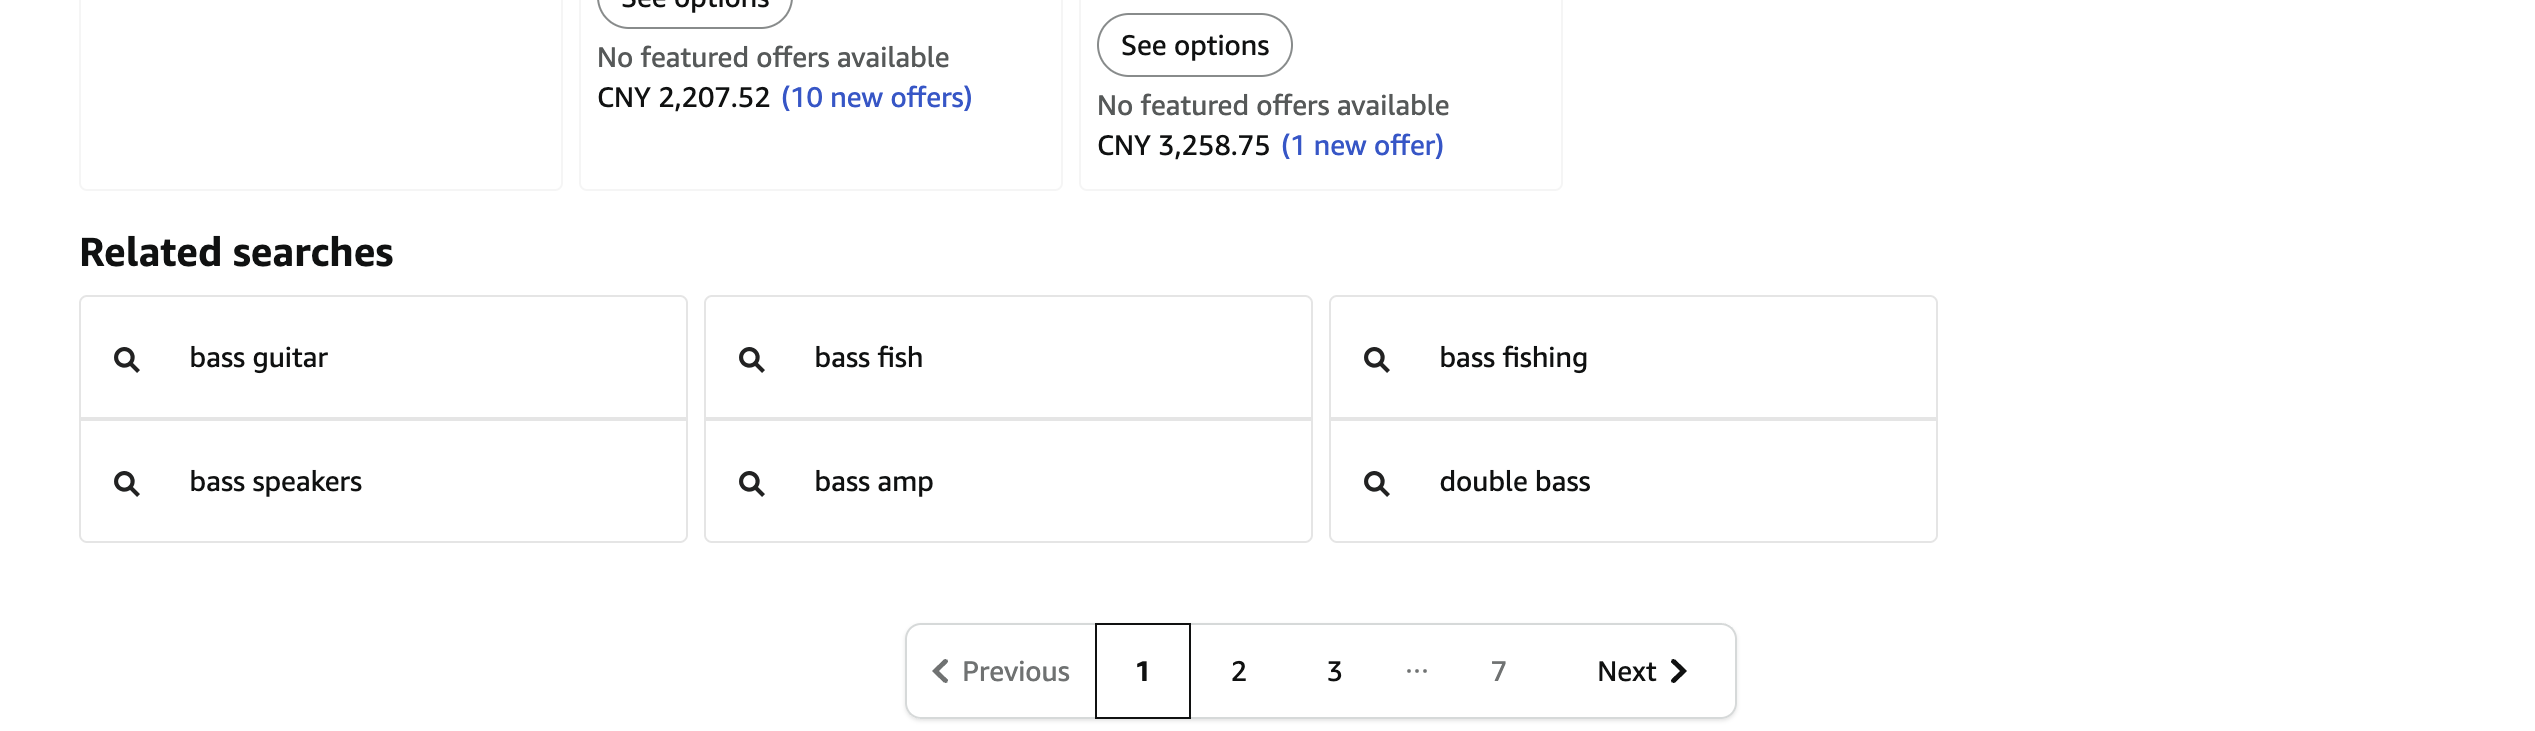The width and height of the screenshot is (2535, 731).
Task: View the 1 new offer link
Action: point(1361,145)
